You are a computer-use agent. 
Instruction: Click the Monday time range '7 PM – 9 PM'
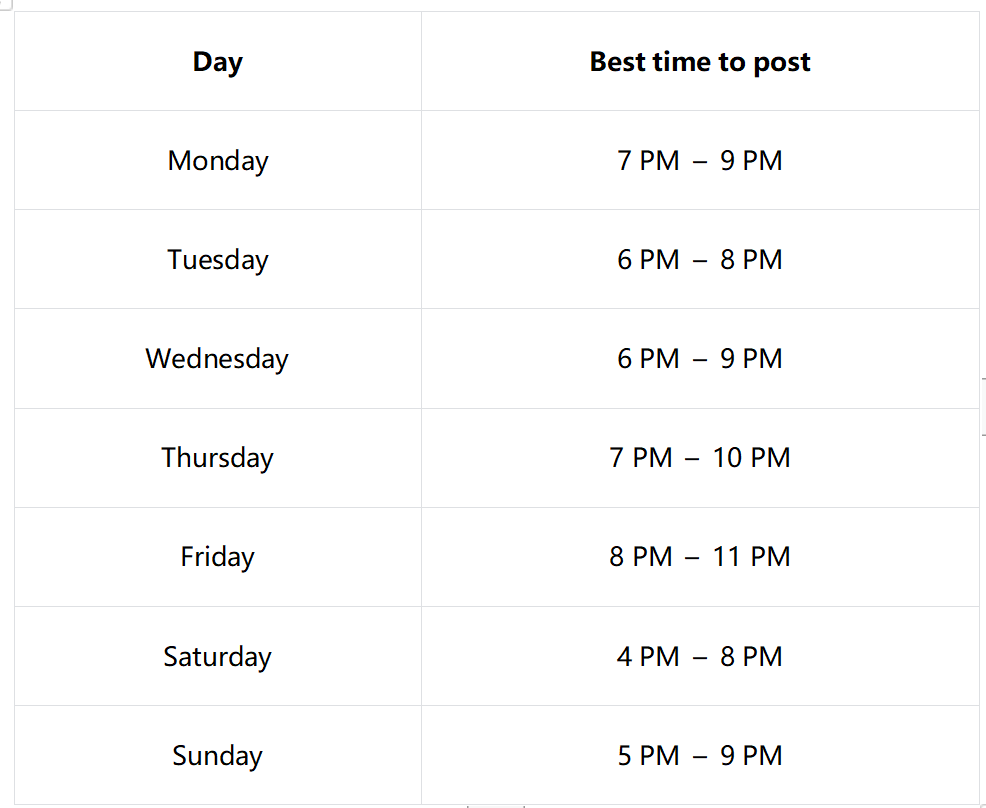(700, 161)
